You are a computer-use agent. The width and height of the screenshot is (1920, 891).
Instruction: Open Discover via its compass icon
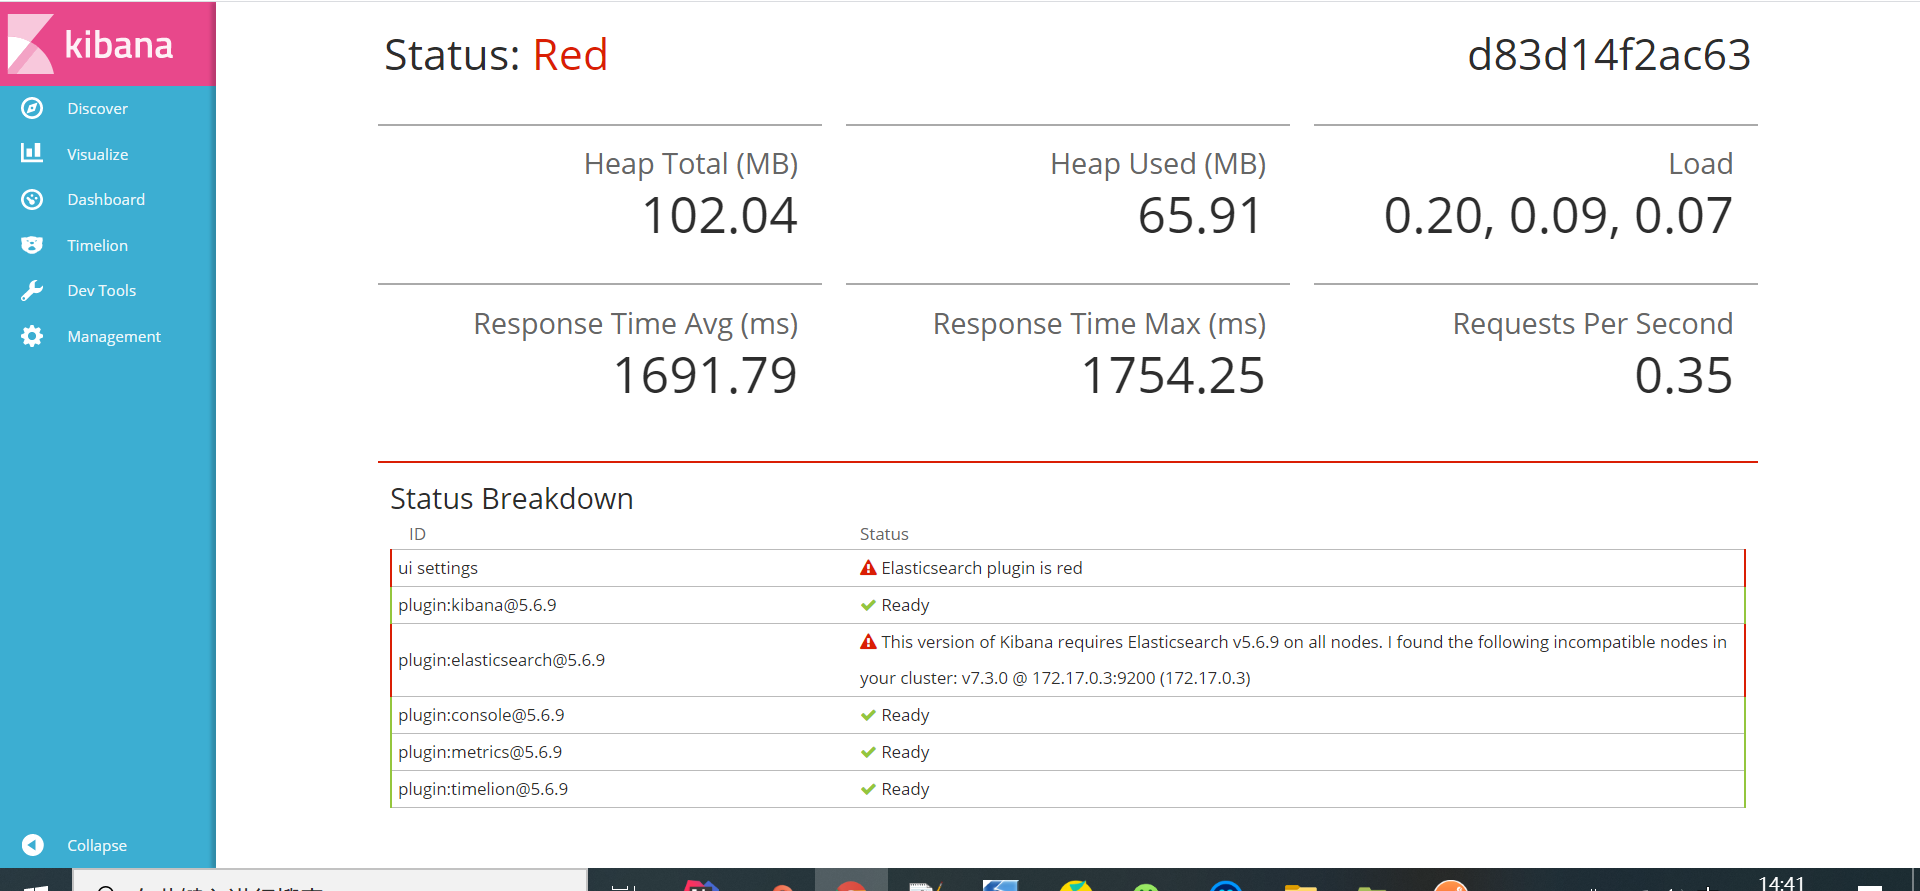(x=32, y=108)
